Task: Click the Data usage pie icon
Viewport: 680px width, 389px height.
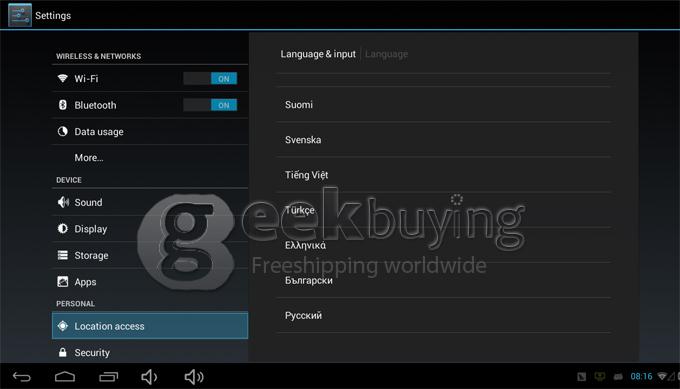Action: click(62, 131)
